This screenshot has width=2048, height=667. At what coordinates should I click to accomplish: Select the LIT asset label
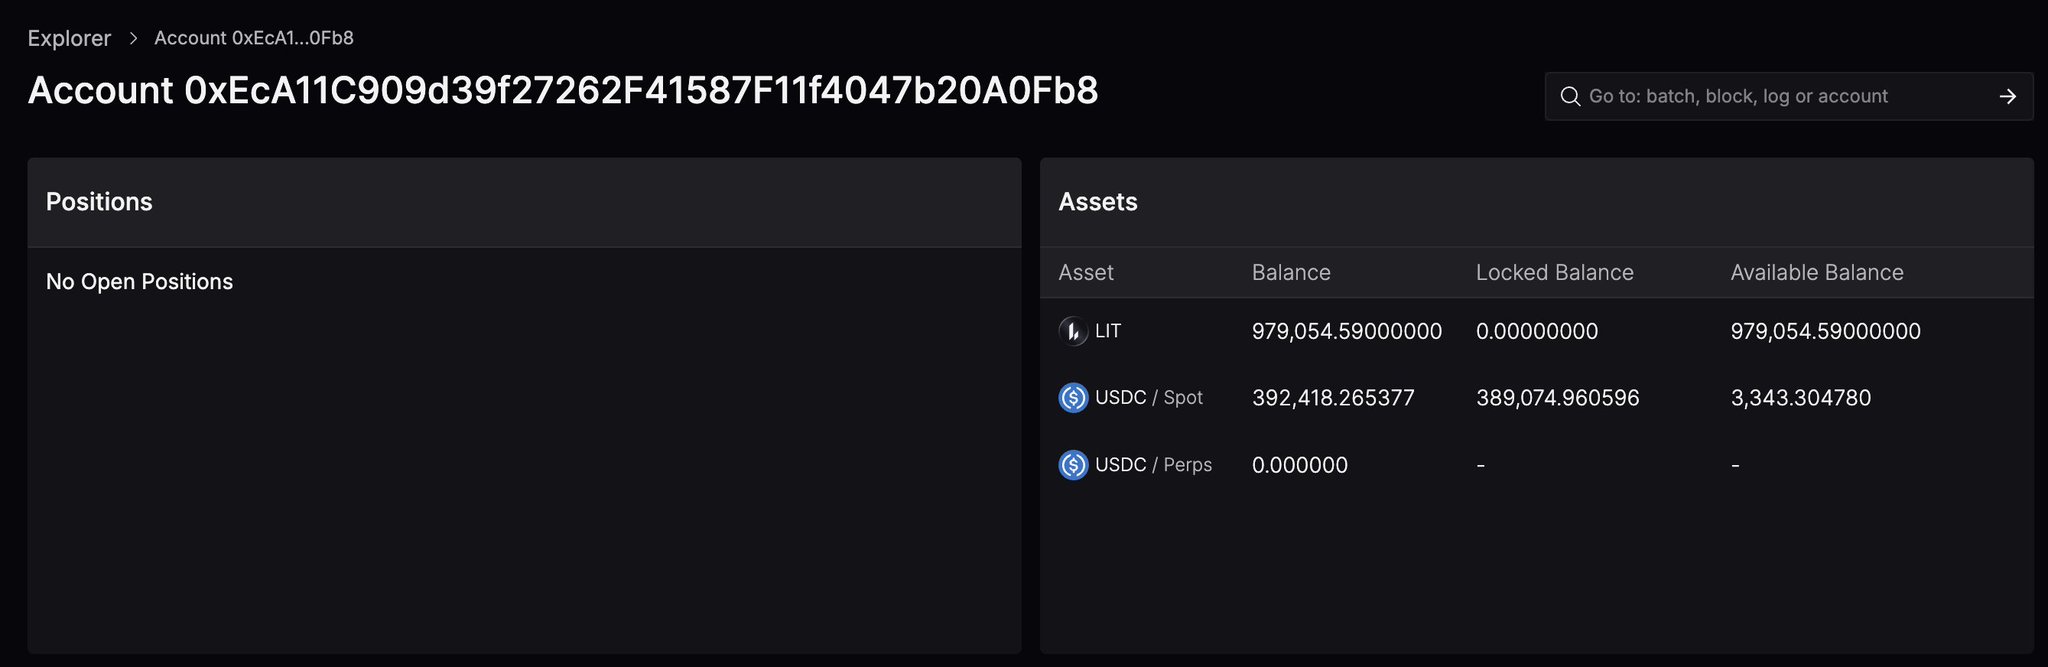tap(1108, 331)
